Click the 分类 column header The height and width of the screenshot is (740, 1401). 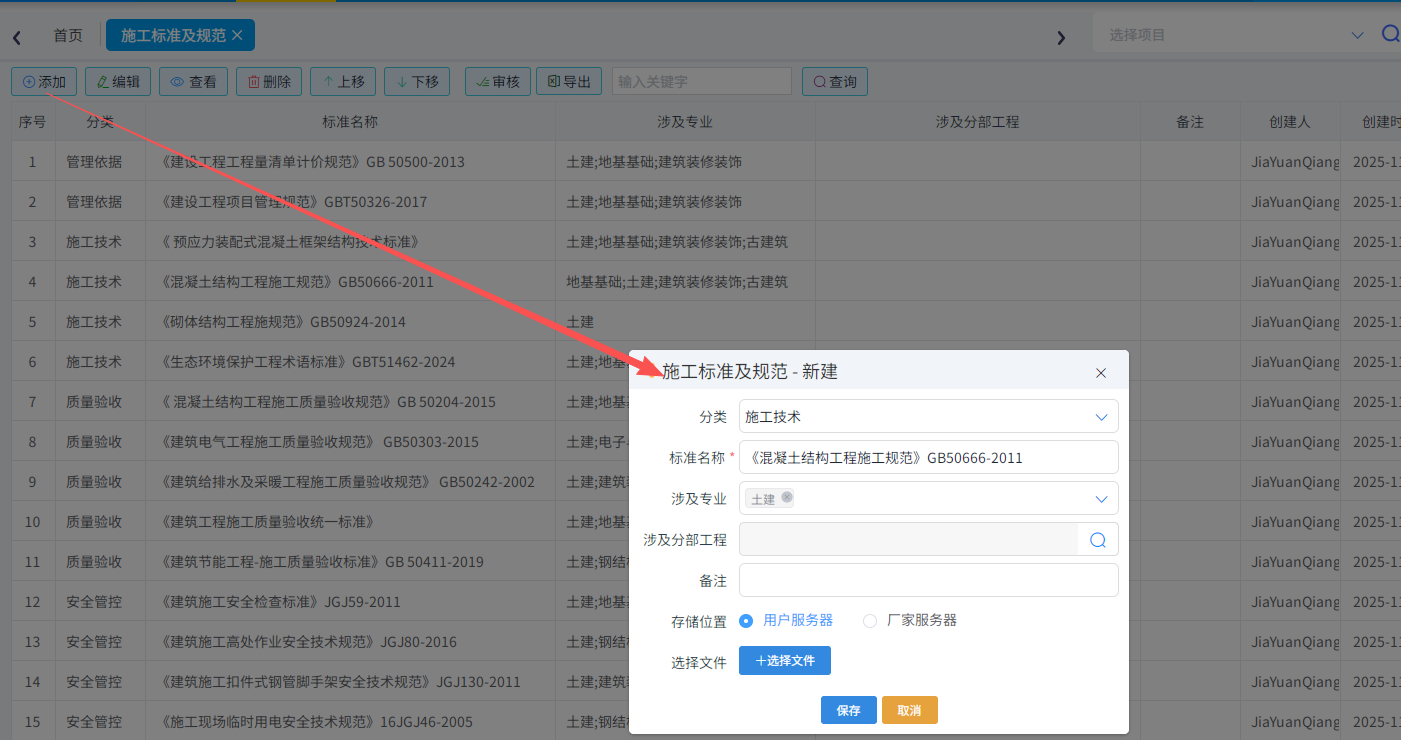pos(100,122)
